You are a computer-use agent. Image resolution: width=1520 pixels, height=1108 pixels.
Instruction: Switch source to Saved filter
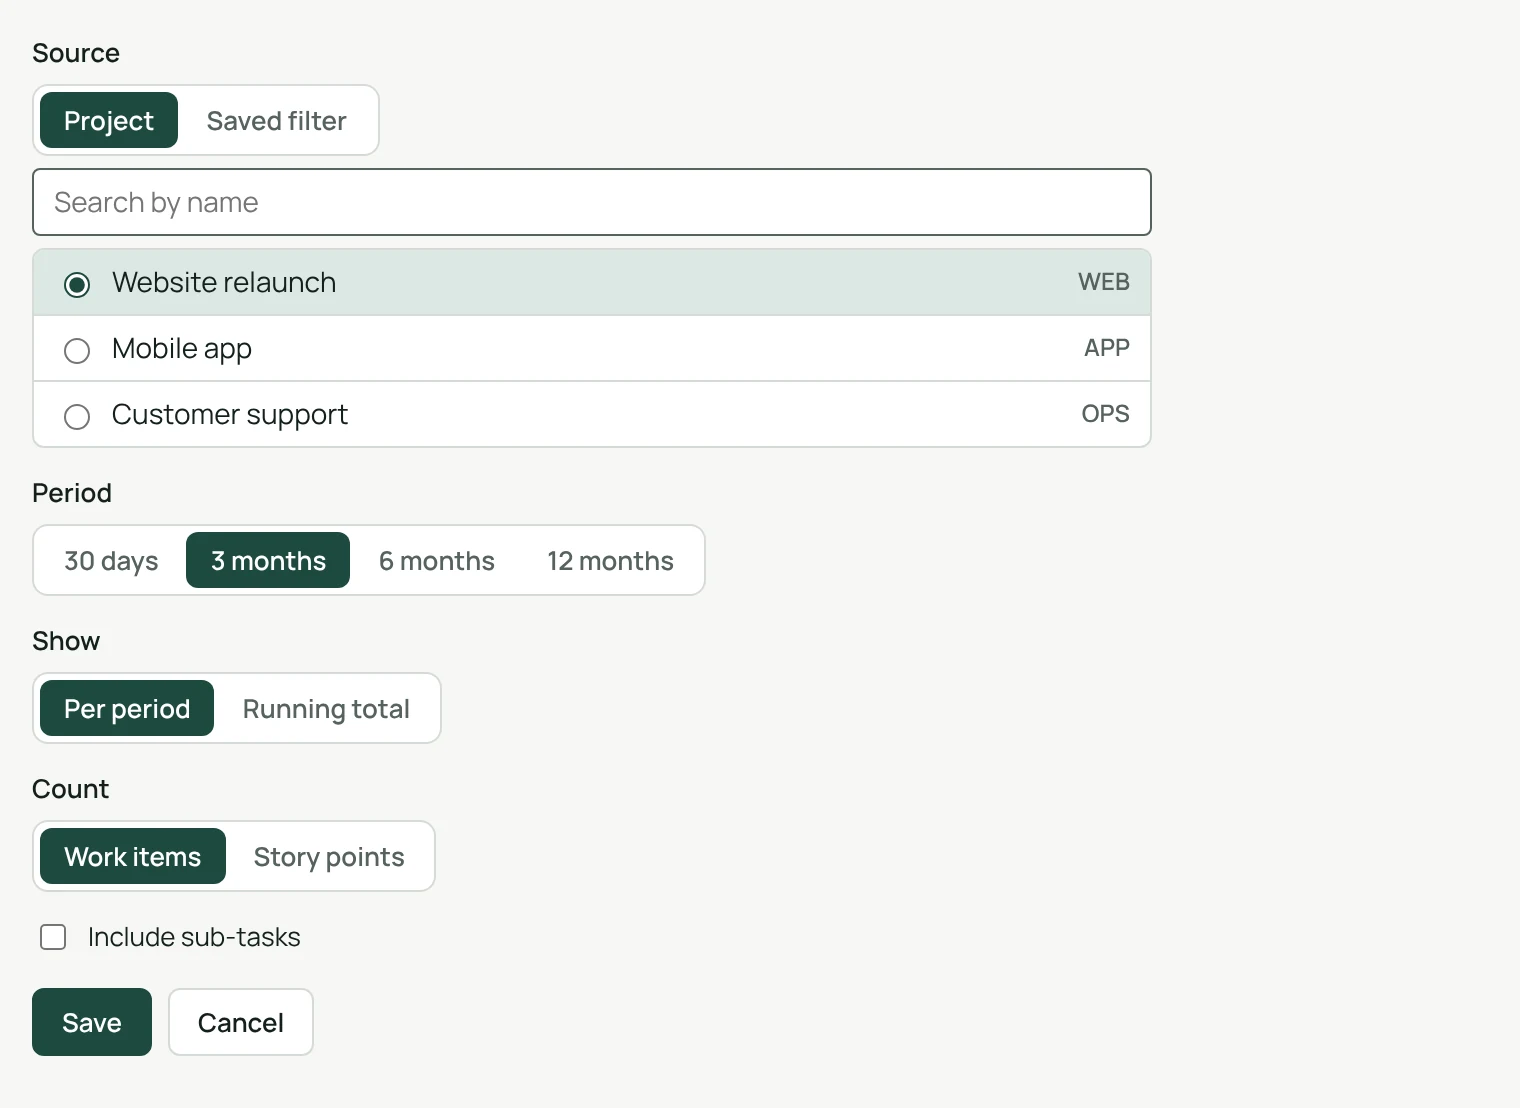click(276, 120)
